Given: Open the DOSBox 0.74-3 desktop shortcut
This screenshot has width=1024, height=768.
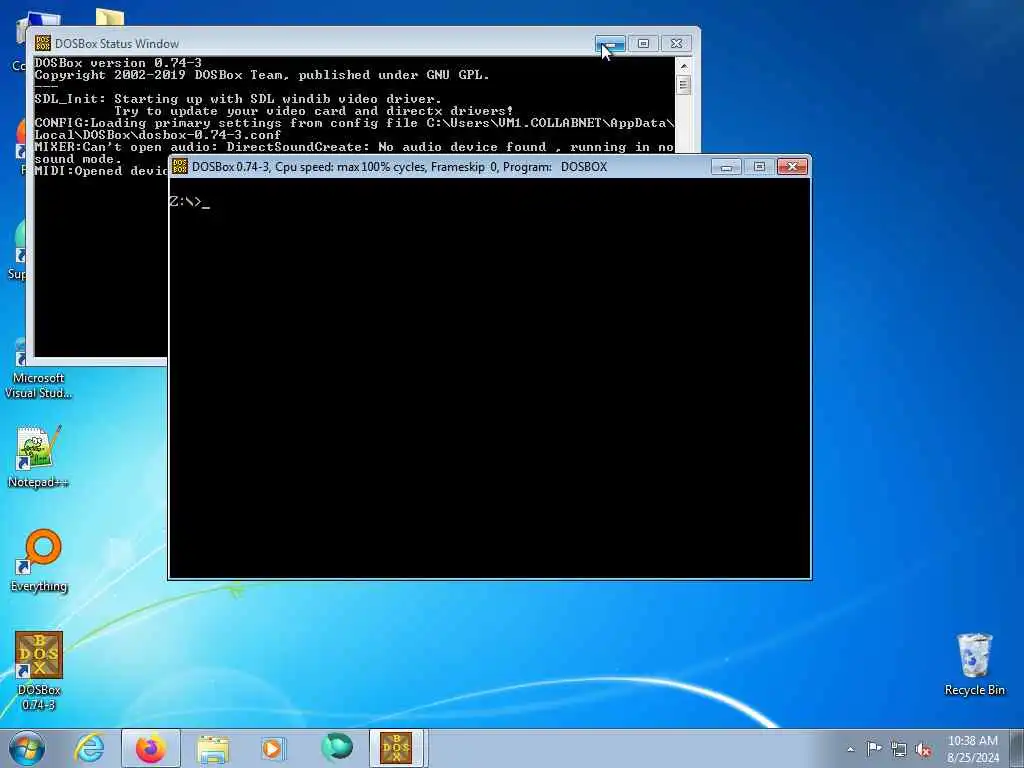Looking at the screenshot, I should (39, 671).
